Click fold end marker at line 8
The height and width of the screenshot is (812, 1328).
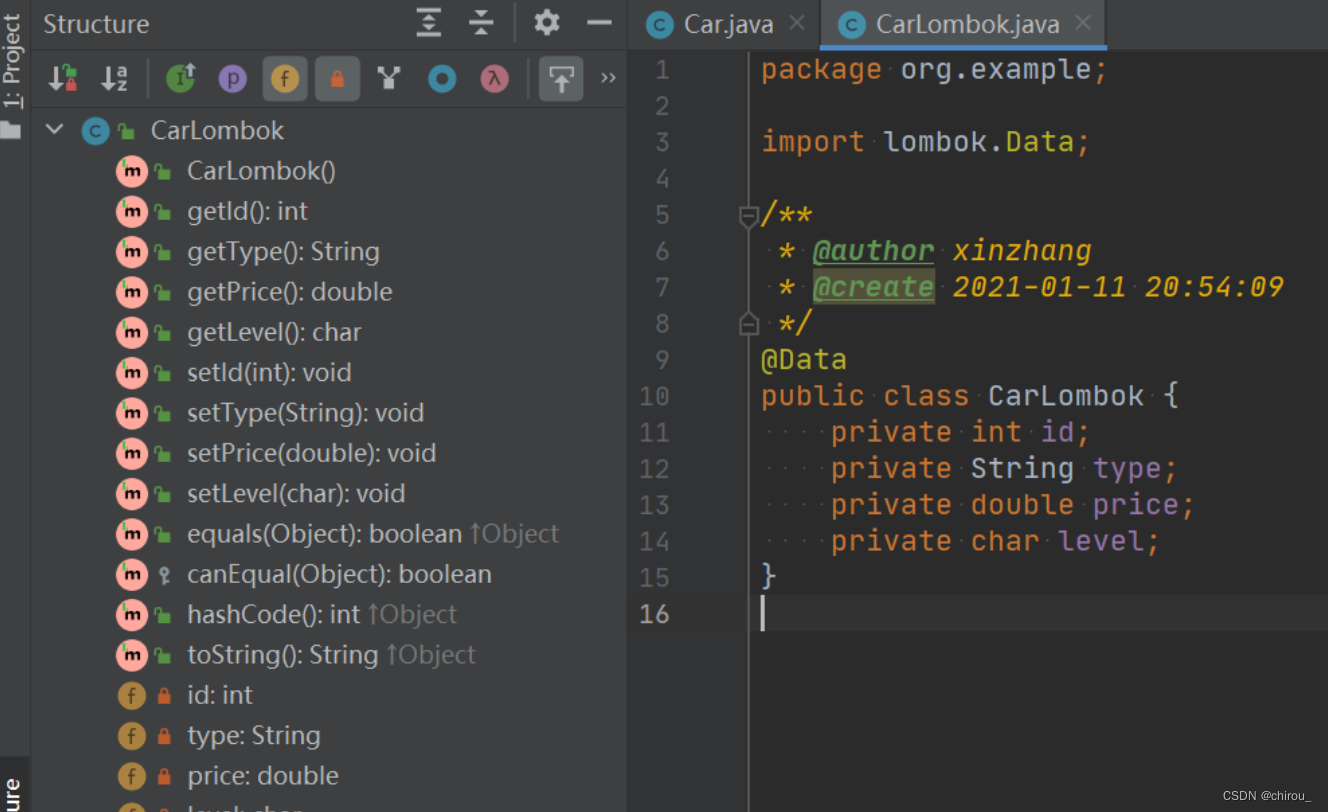point(748,323)
